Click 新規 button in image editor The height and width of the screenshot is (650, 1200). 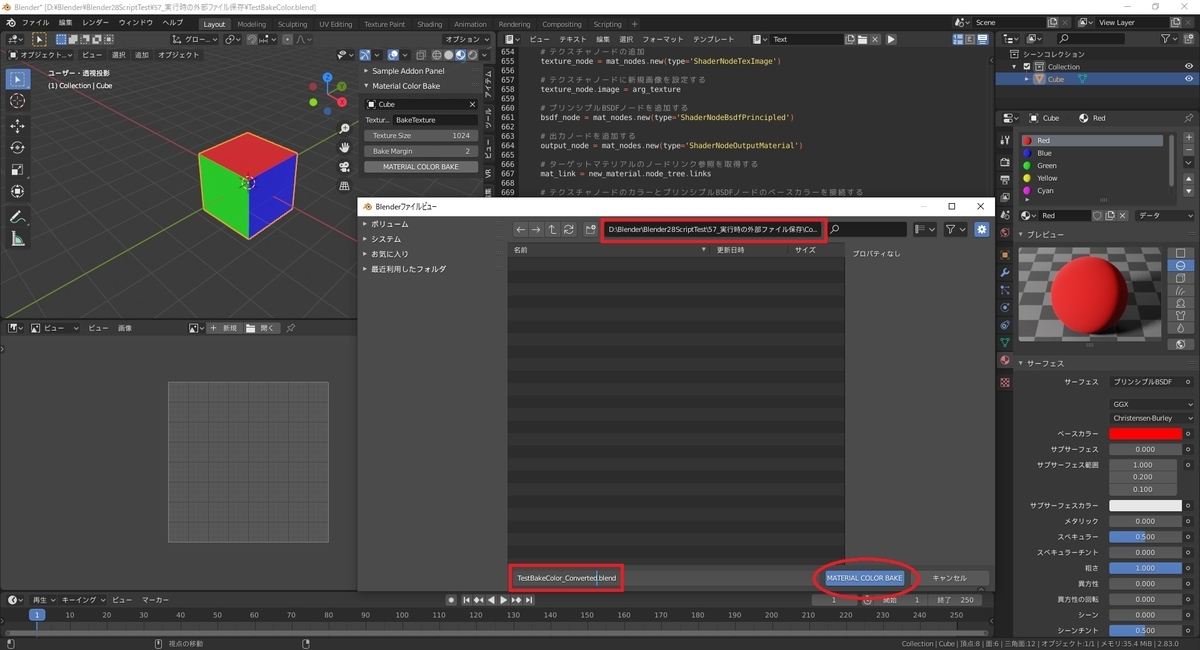[x=223, y=328]
